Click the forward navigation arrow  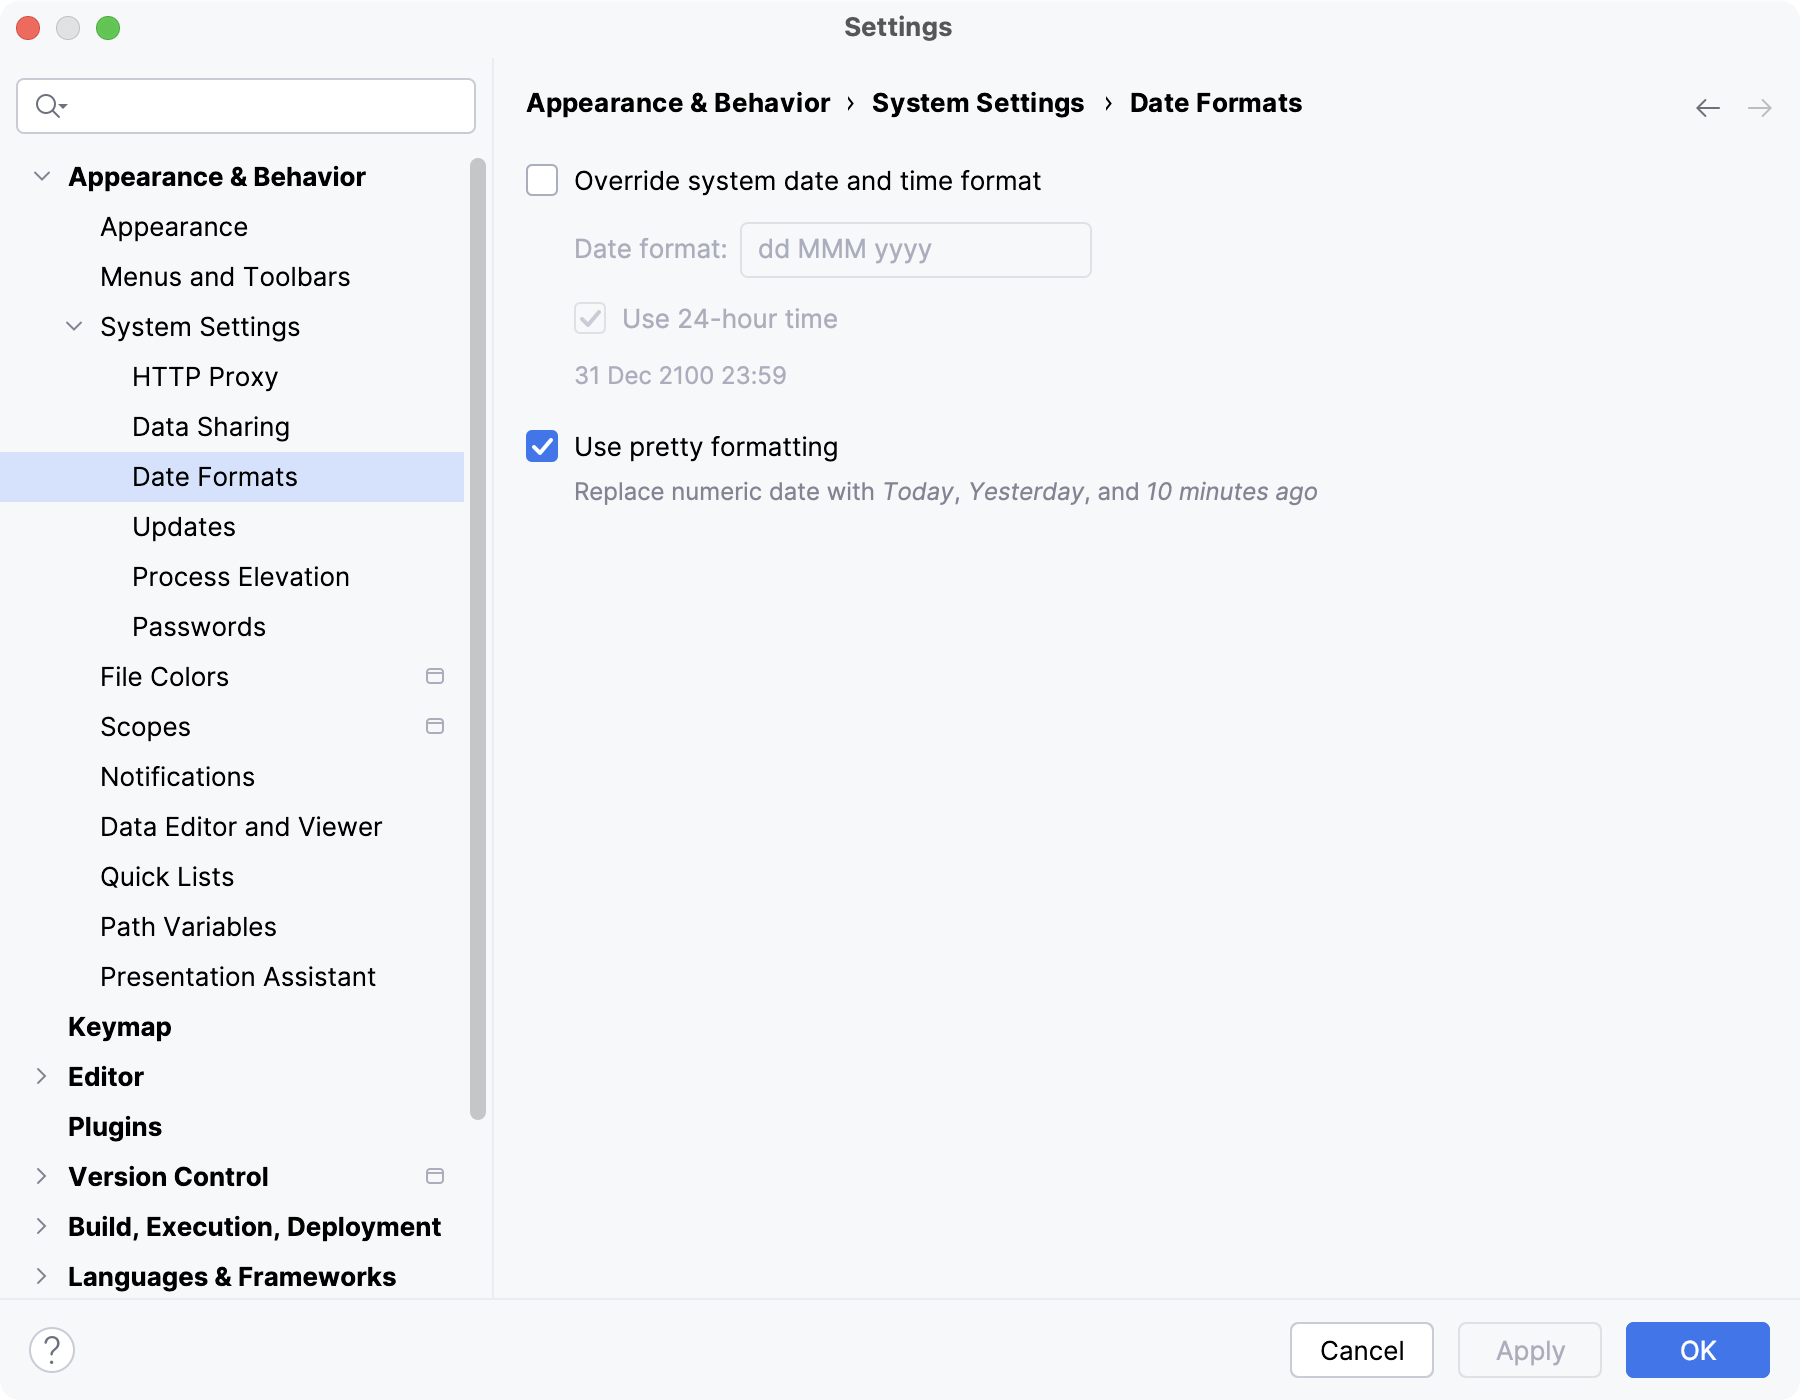1760,107
